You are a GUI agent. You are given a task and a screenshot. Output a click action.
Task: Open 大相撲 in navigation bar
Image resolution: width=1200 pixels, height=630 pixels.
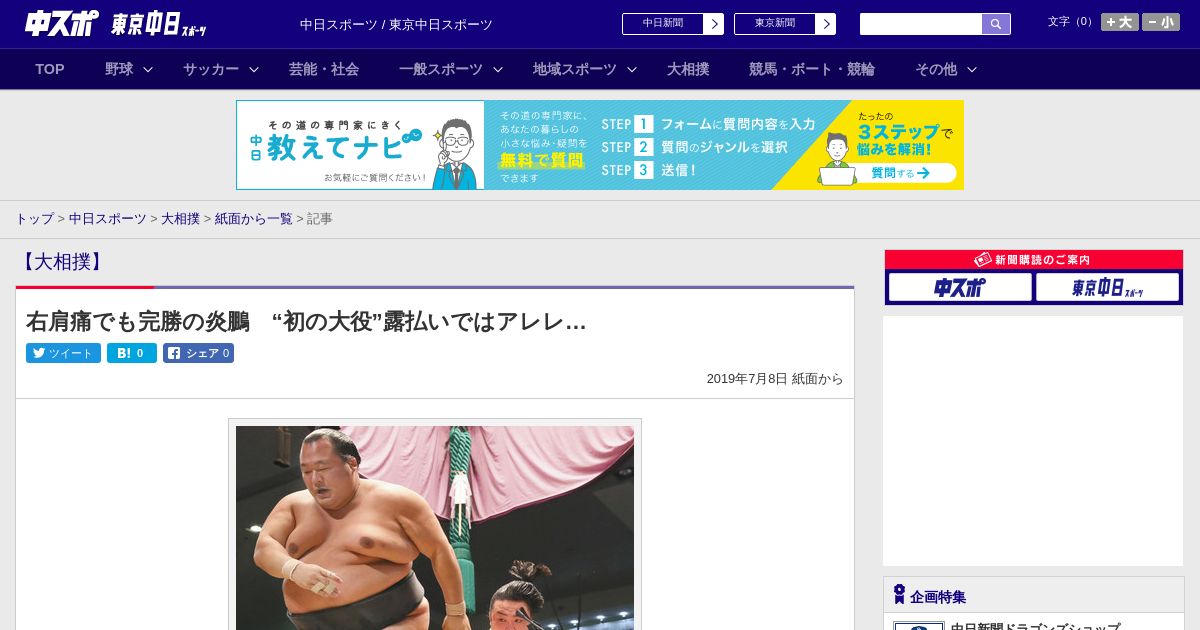click(x=688, y=69)
